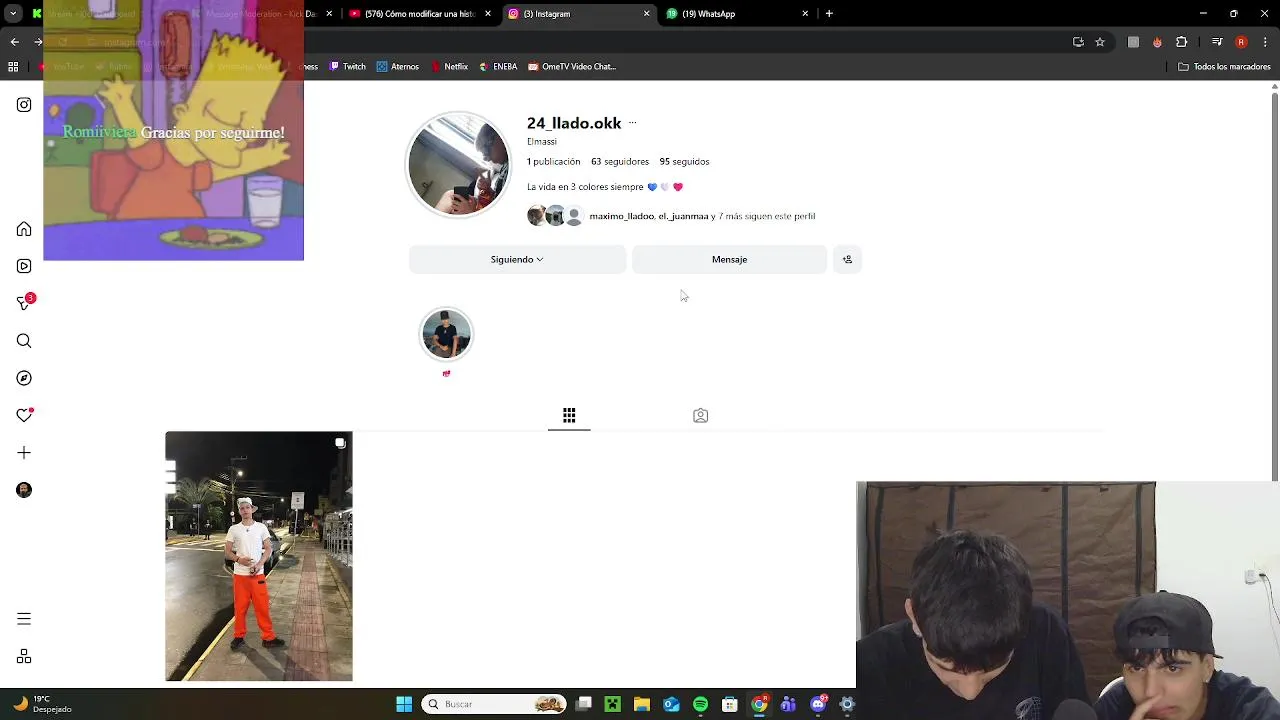Open the Windows Start menu
The image size is (1280, 720).
point(404,704)
